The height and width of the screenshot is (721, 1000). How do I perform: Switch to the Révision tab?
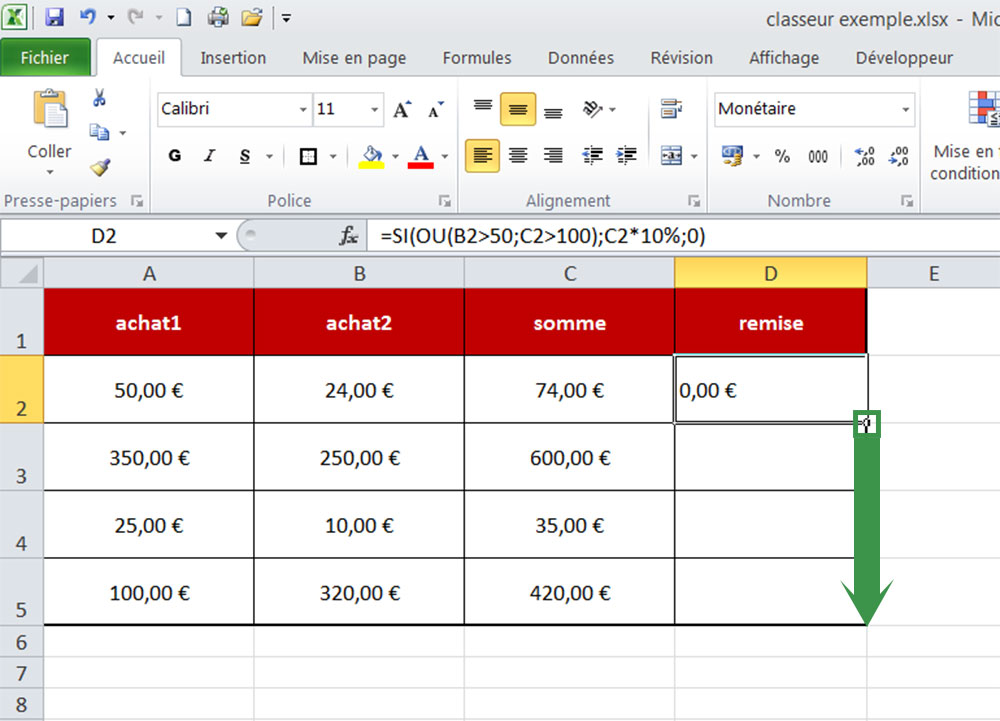(681, 58)
